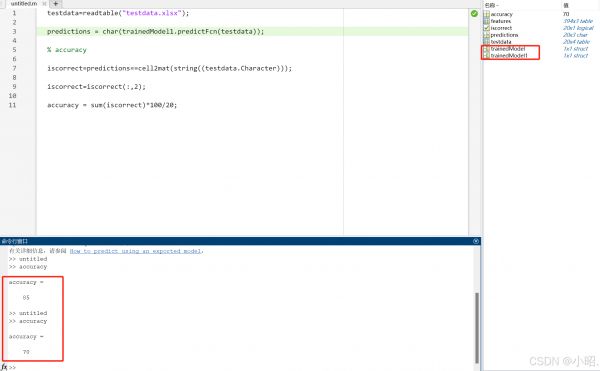Image resolution: width=600 pixels, height=371 pixels.
Task: Click the accuracy value 70 in Workspace
Action: tap(566, 14)
